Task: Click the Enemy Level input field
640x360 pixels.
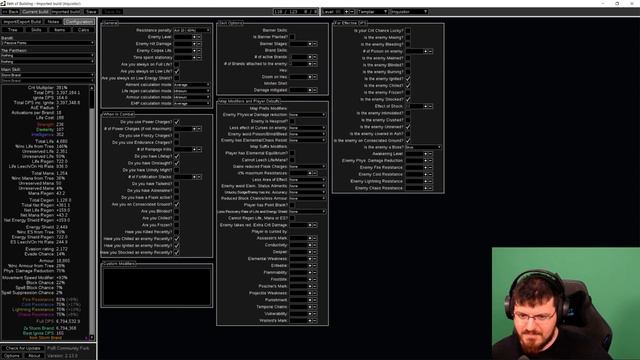Action: click(x=182, y=37)
